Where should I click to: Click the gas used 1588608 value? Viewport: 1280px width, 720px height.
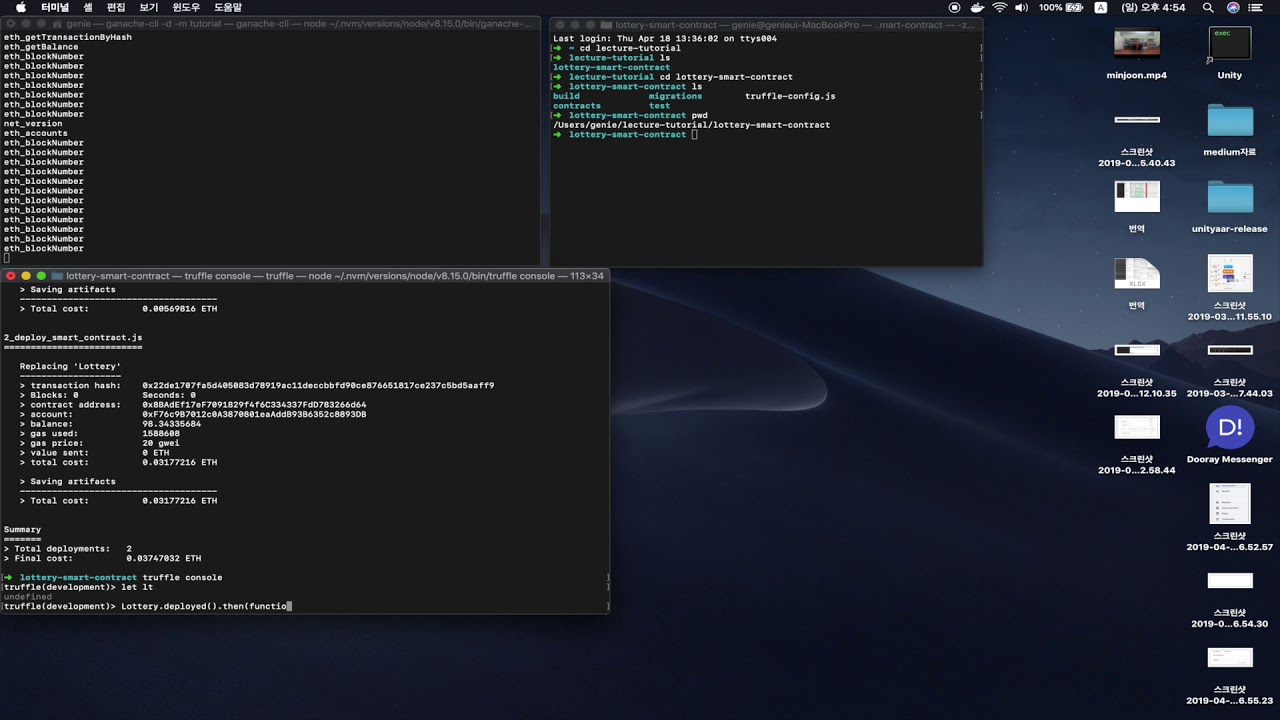161,434
